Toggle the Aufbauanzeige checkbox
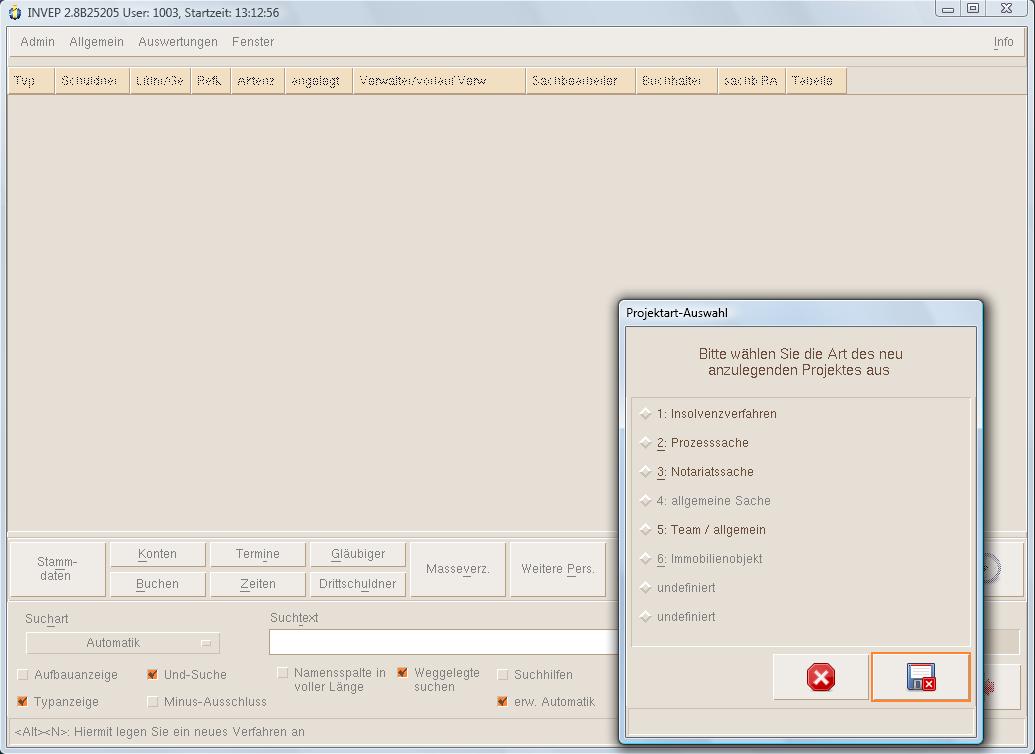The image size is (1035, 754). click(22, 675)
